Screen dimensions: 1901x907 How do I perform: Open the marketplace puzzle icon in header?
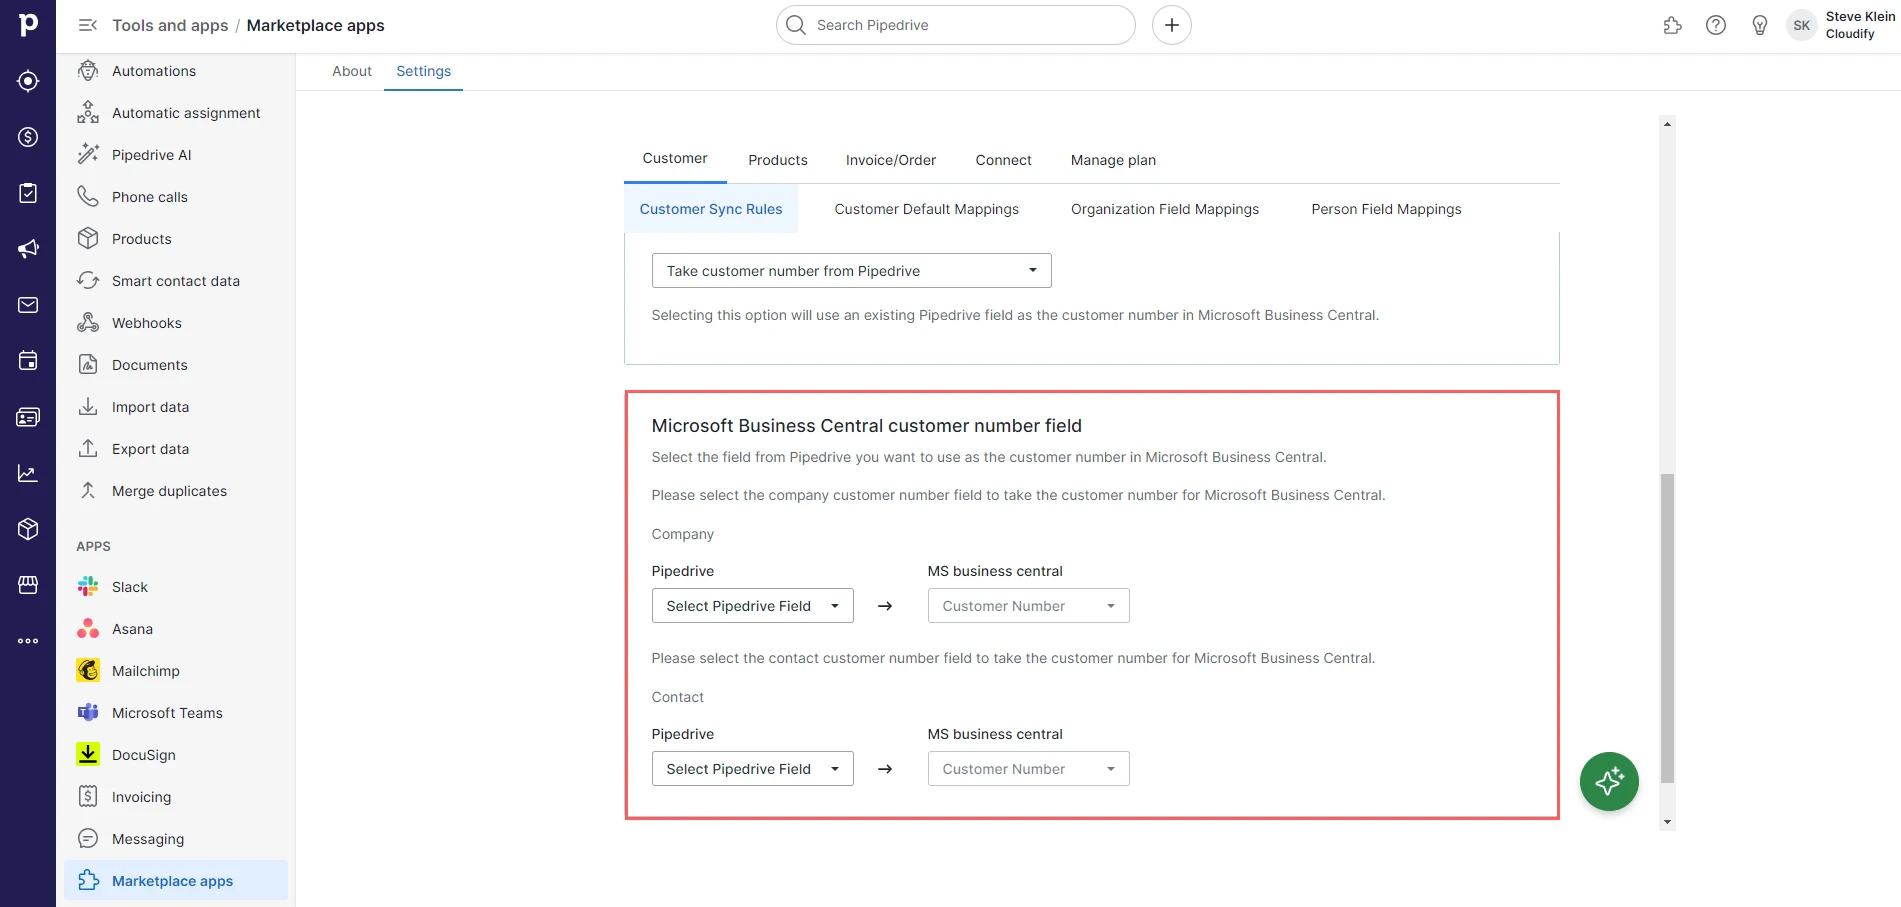[1672, 25]
